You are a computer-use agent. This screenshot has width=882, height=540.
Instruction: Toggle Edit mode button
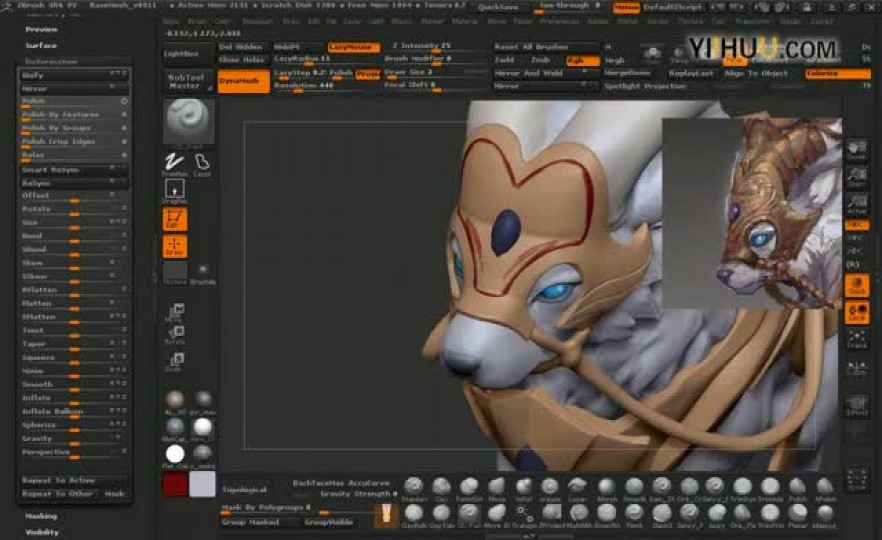coord(174,219)
